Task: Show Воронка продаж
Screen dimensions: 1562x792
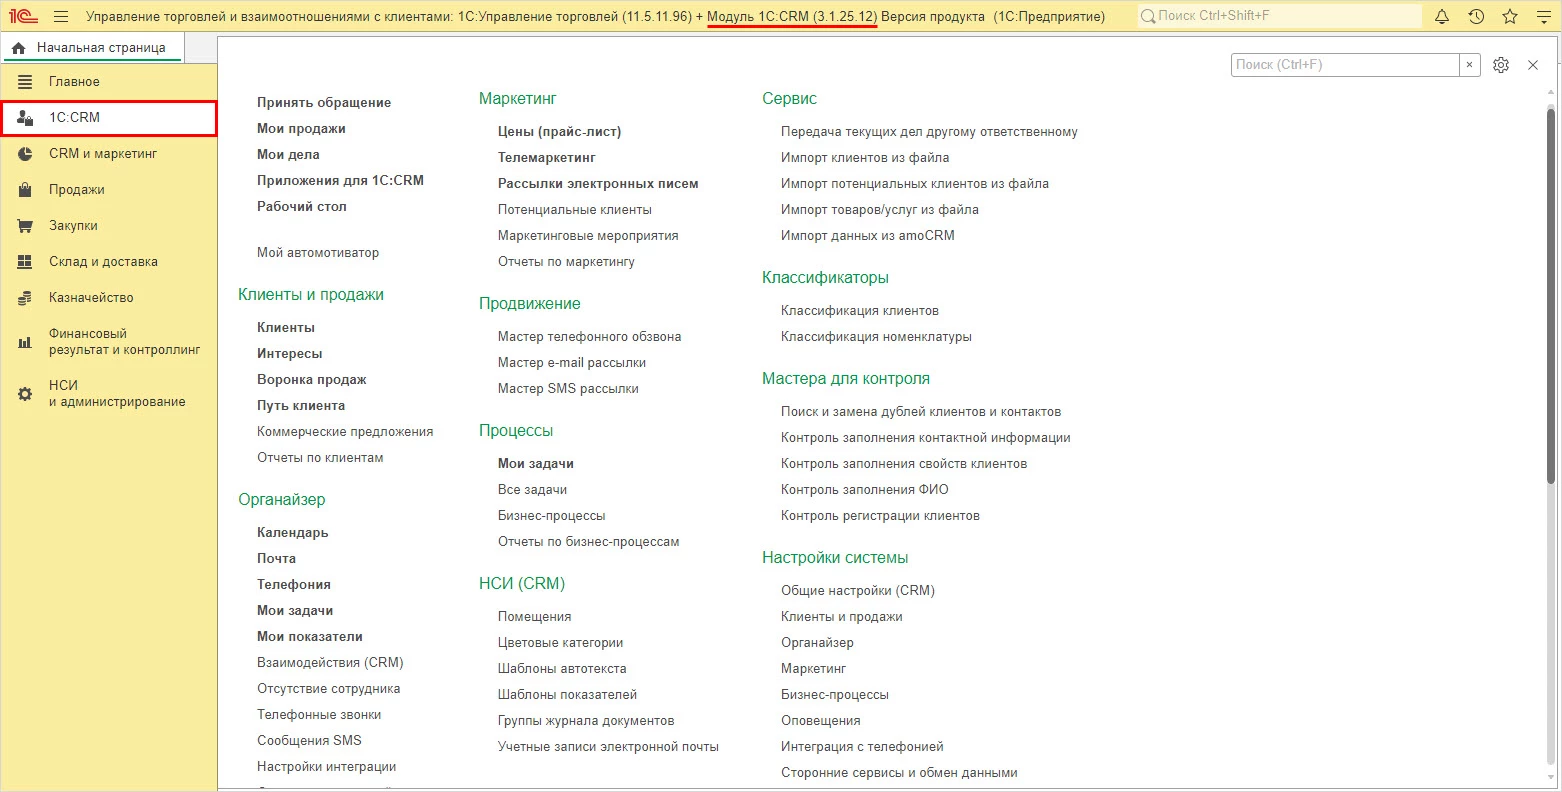Action: click(312, 380)
